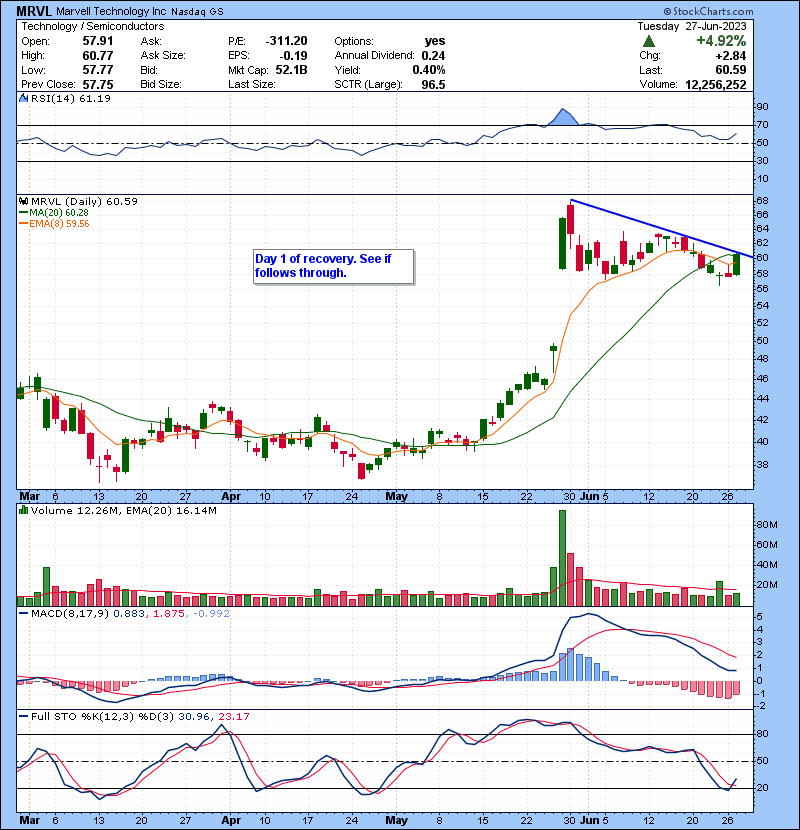The image size is (800, 830).
Task: Click the Apr label under the price chart
Action: [x=231, y=497]
